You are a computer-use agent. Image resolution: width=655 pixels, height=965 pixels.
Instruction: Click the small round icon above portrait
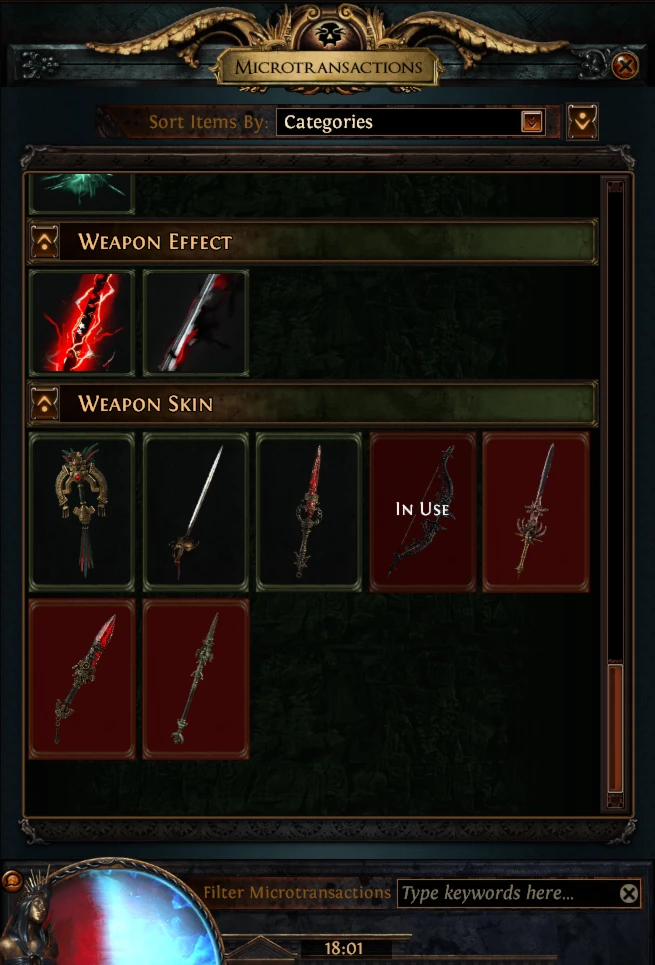tap(12, 881)
